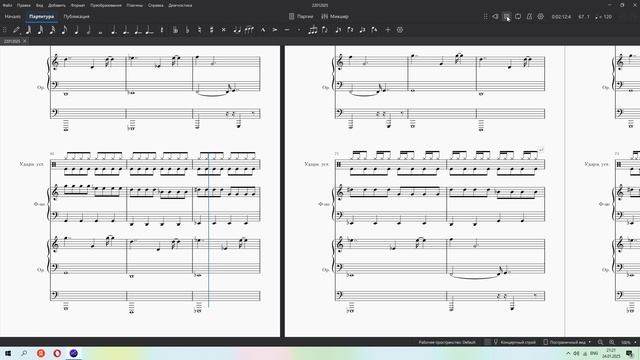Toggle note input pencil tool
The height and width of the screenshot is (360, 640).
click(x=16, y=30)
